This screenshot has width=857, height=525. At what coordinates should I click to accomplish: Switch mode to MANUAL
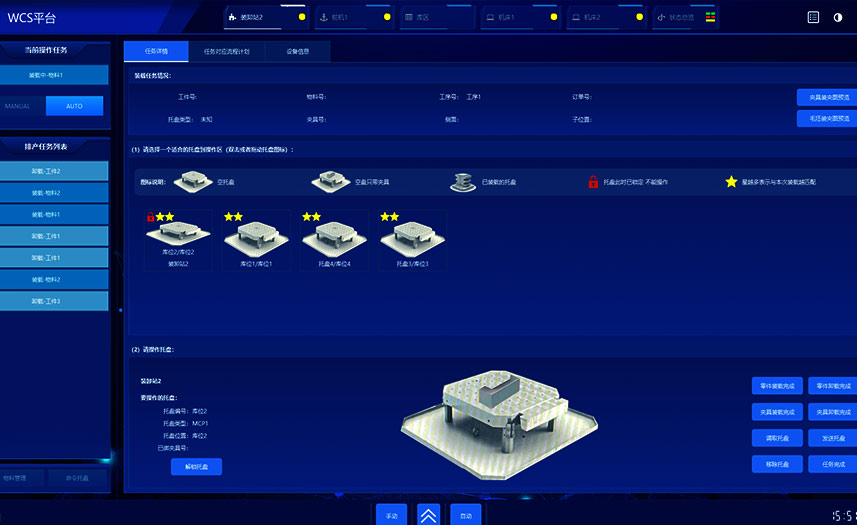(17, 105)
